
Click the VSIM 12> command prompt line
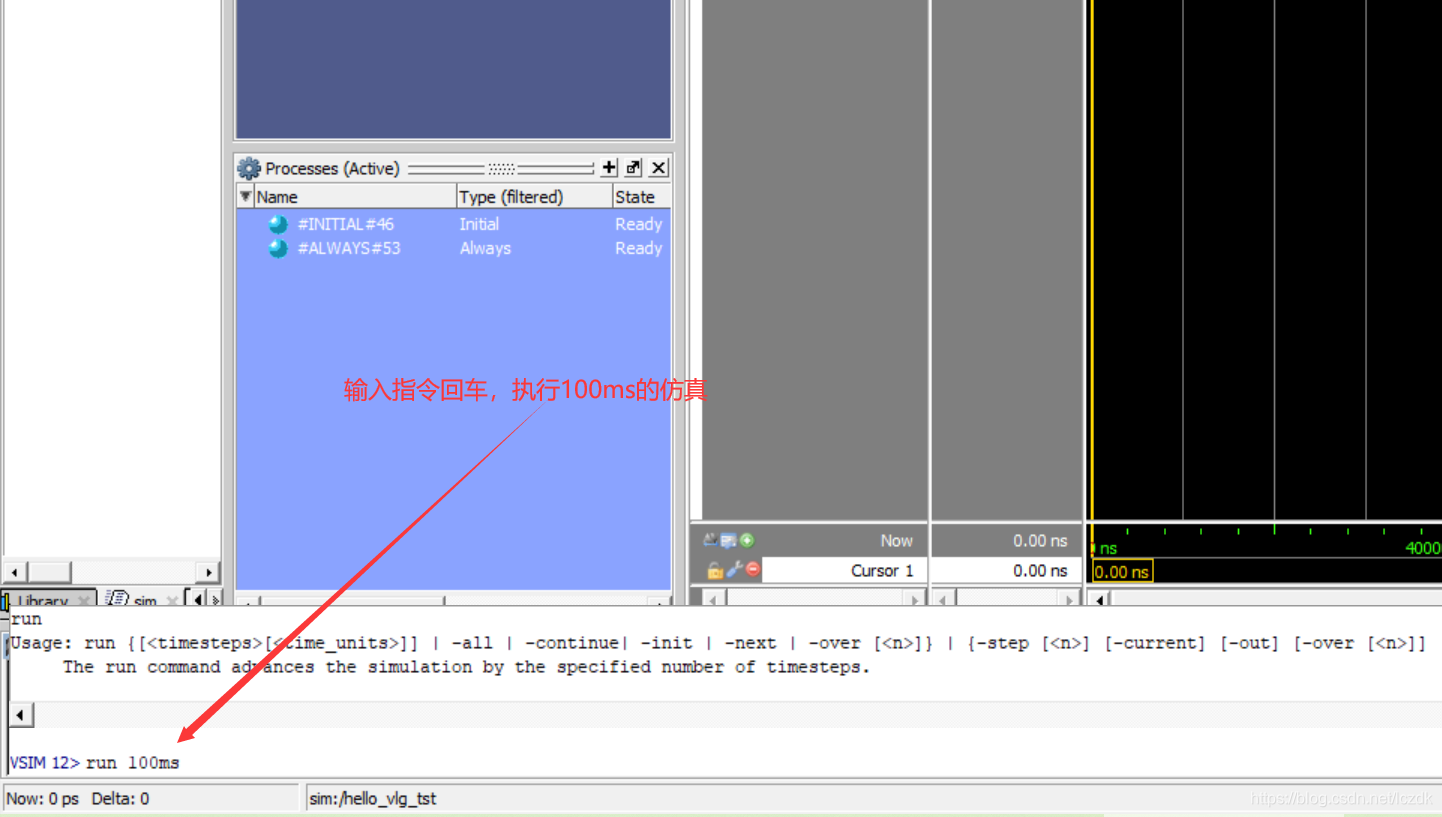[724, 762]
